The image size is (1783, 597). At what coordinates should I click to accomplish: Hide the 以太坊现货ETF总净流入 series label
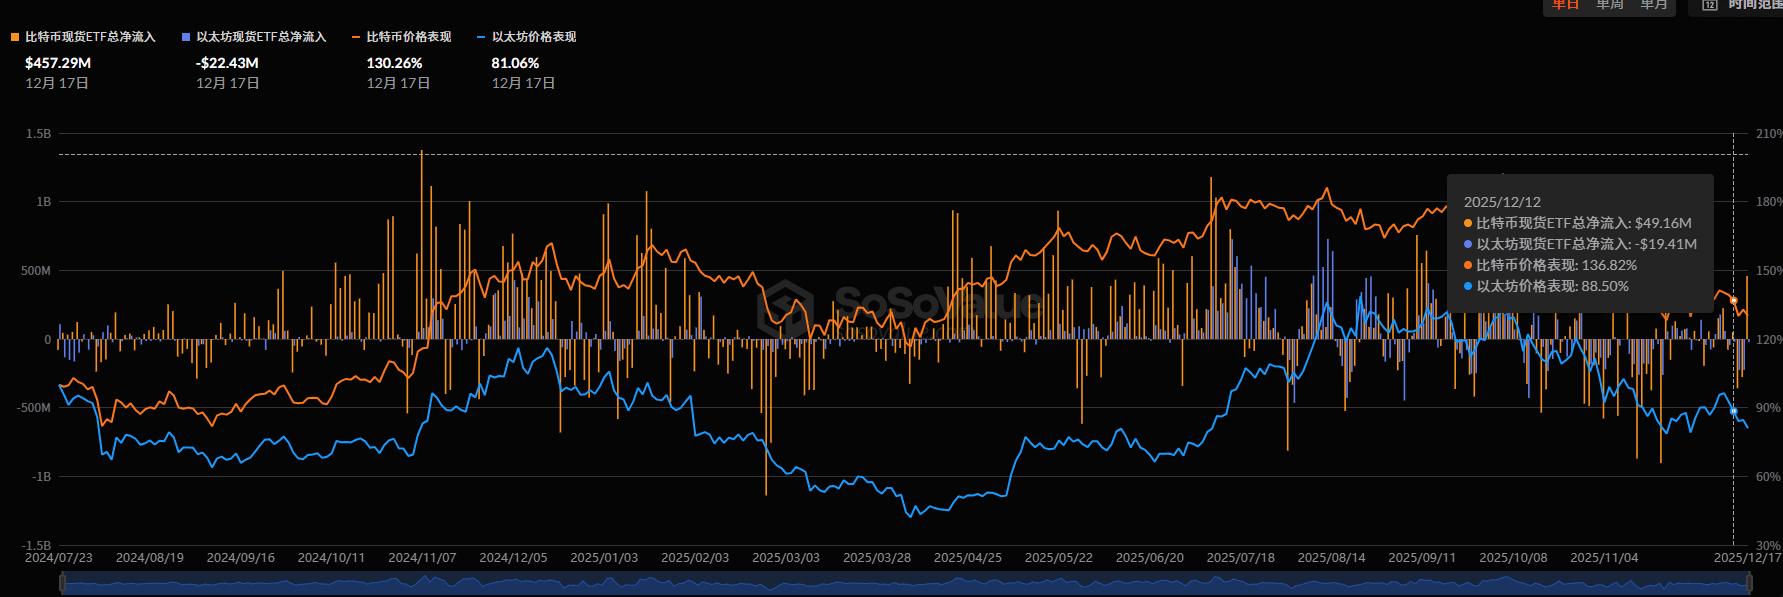(261, 37)
